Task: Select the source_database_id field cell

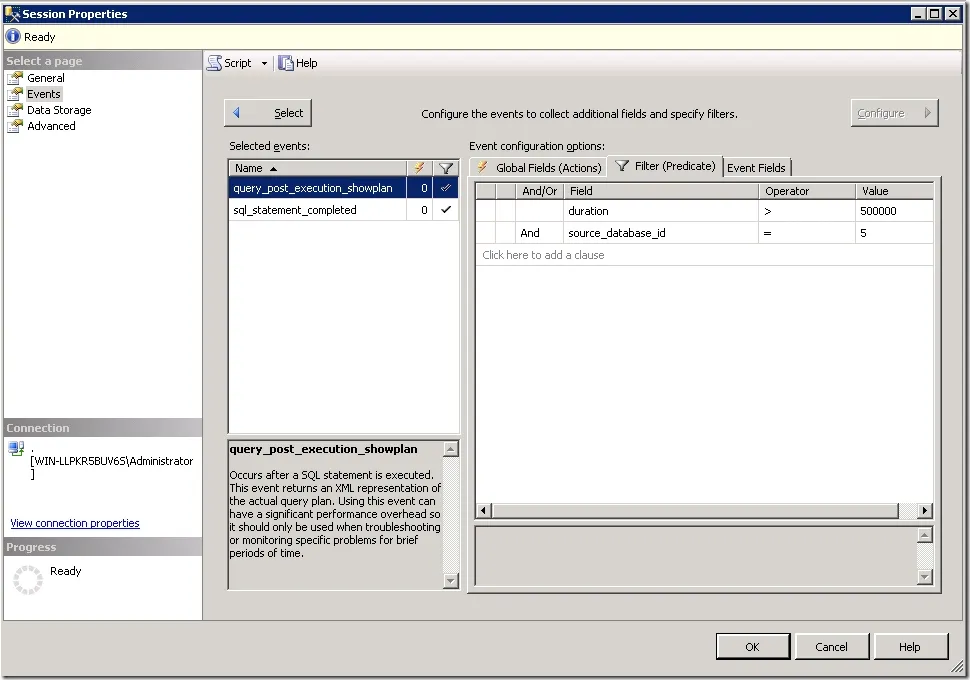Action: tap(661, 233)
